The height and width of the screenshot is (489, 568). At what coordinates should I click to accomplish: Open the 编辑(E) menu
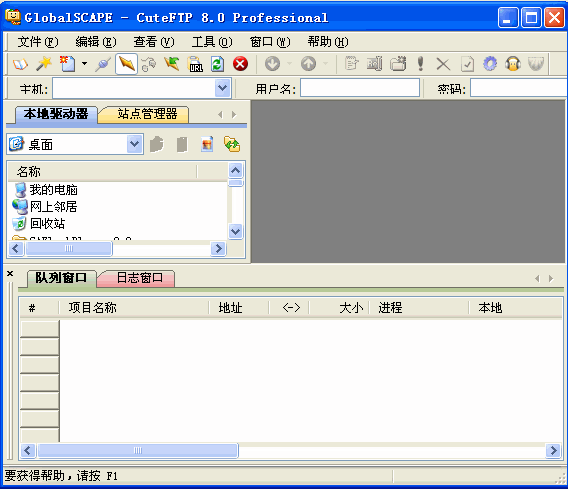96,42
